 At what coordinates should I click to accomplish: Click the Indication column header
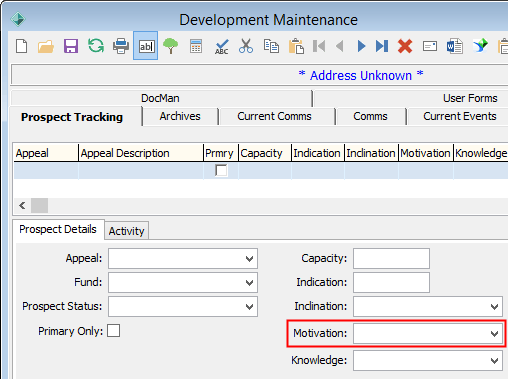tap(318, 153)
